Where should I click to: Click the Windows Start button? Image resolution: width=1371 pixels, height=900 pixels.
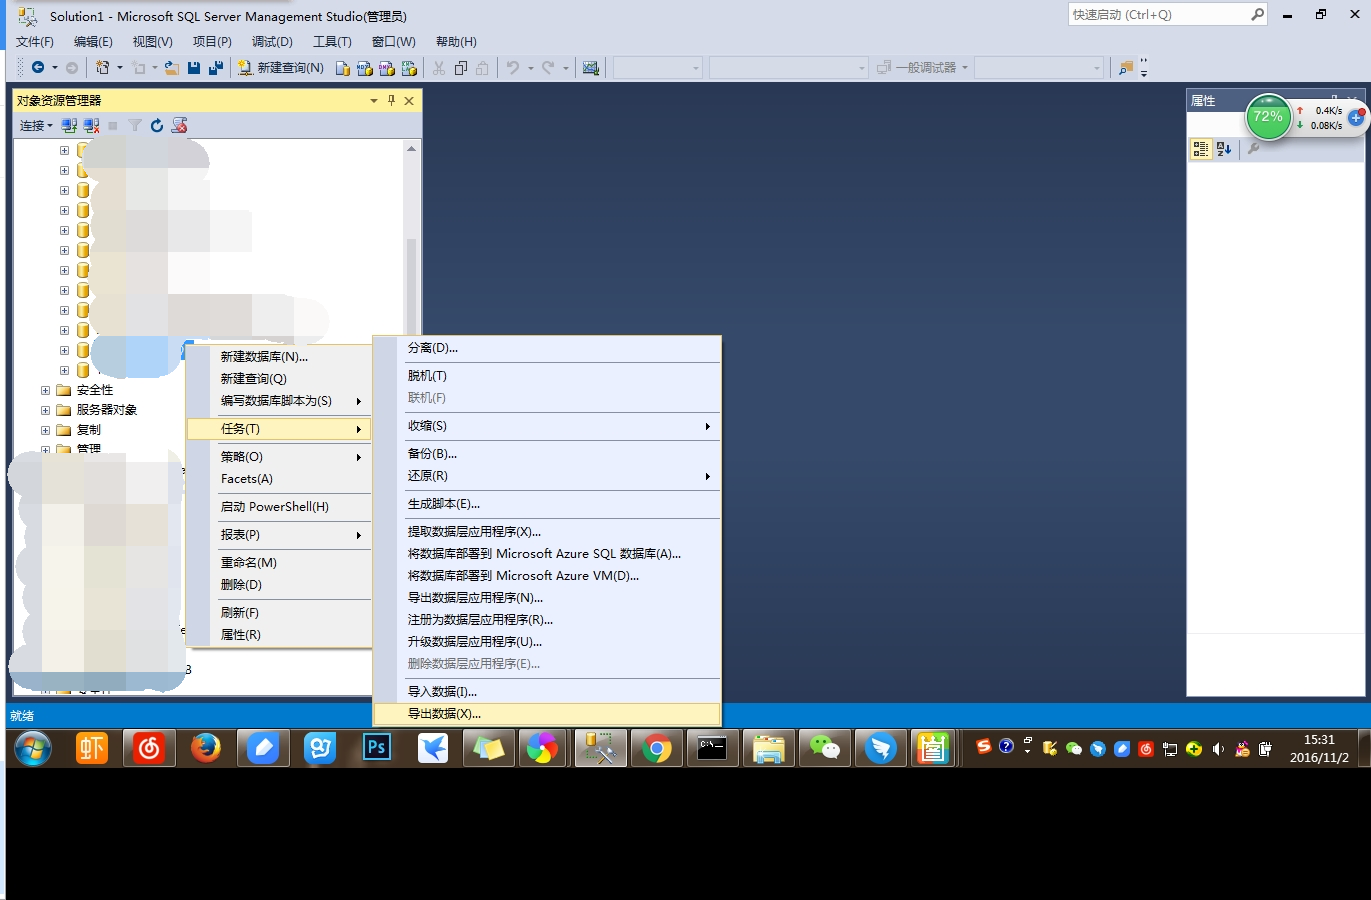33,748
